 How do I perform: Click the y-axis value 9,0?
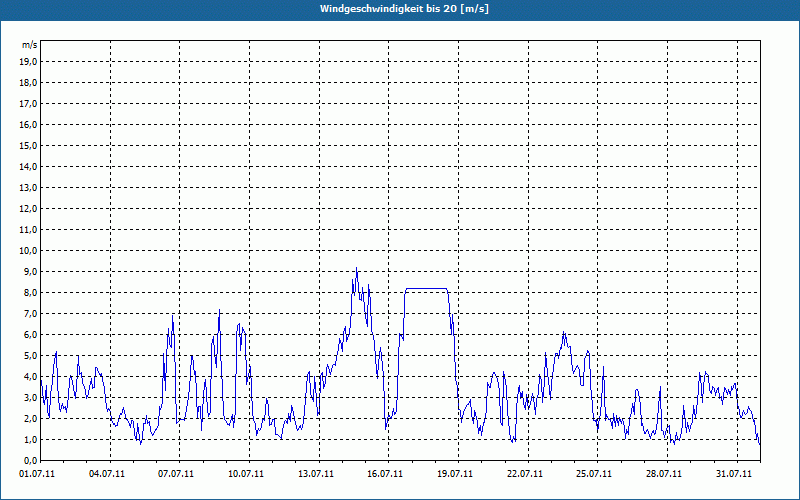[x=30, y=271]
